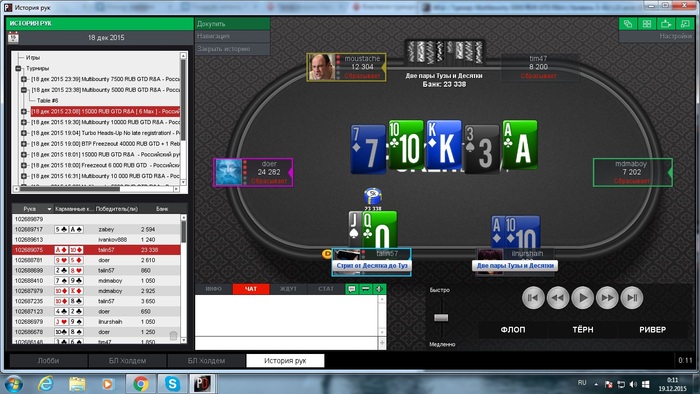700x394 pixels.
Task: Click the moustache player avatar
Action: pos(321,67)
